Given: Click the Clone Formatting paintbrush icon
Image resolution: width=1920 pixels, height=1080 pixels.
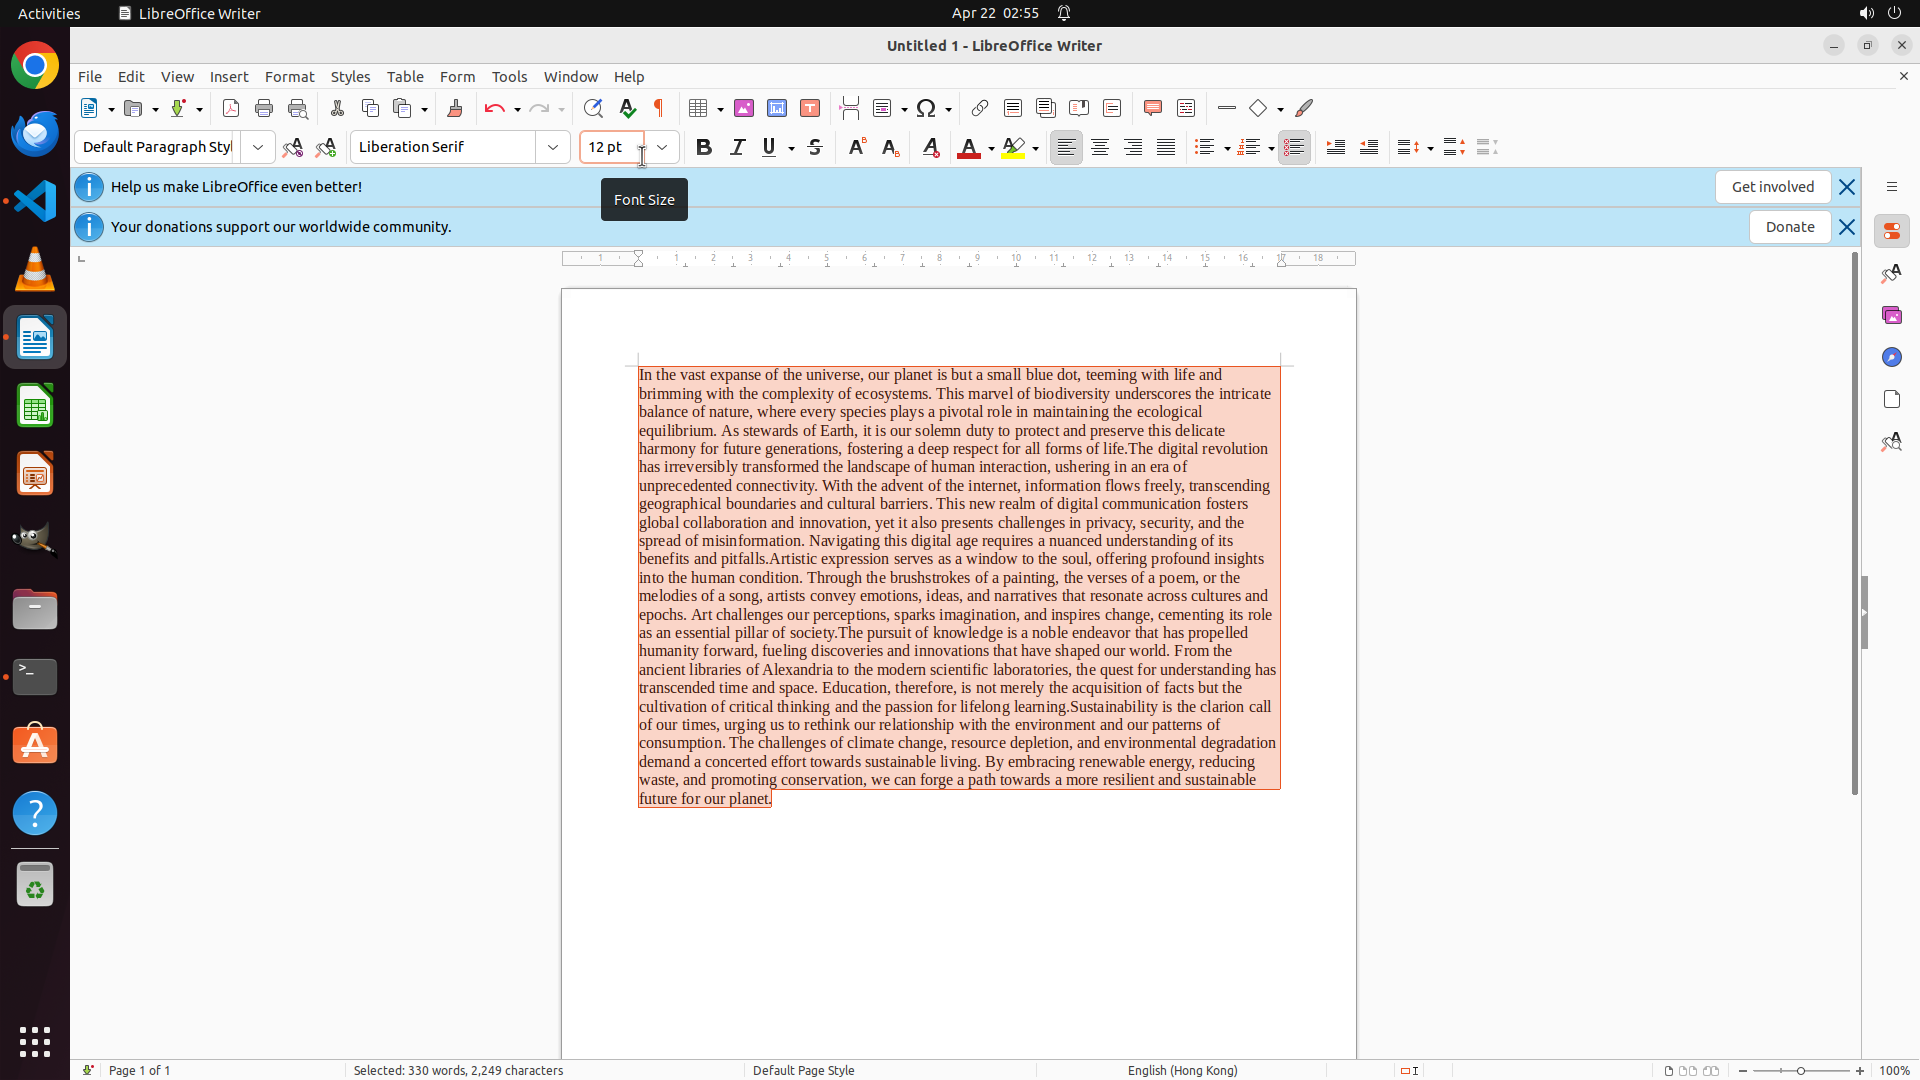Looking at the screenshot, I should tap(455, 108).
